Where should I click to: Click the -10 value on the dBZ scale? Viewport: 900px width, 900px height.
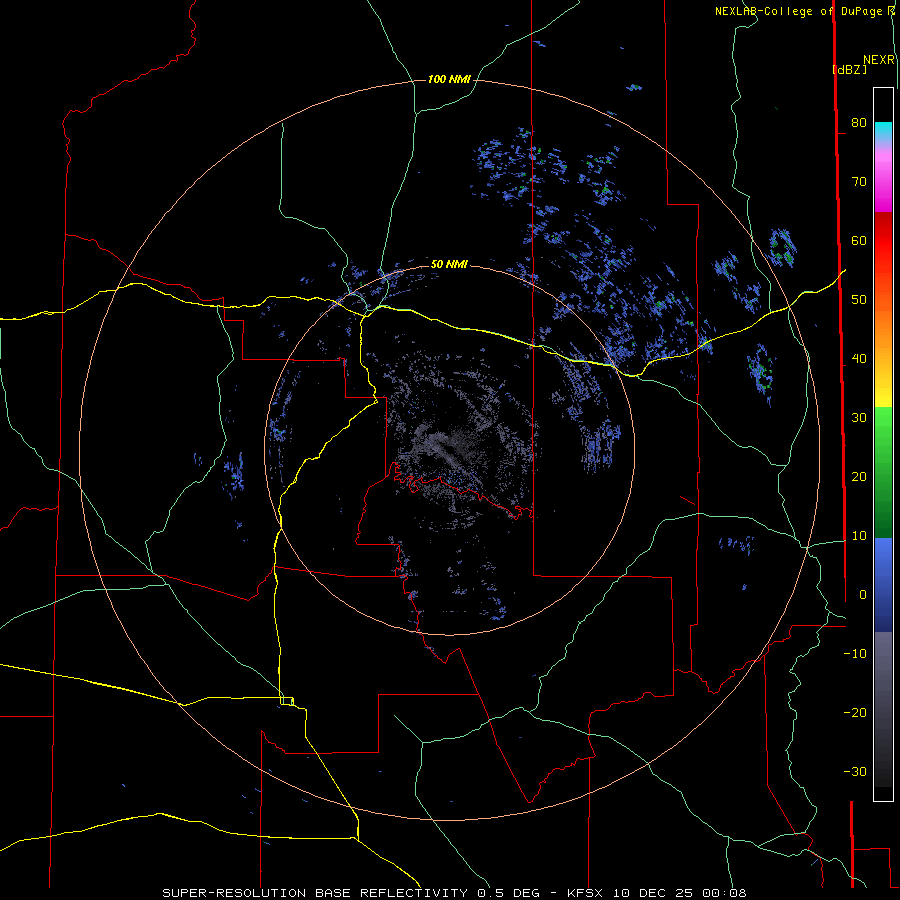855,653
